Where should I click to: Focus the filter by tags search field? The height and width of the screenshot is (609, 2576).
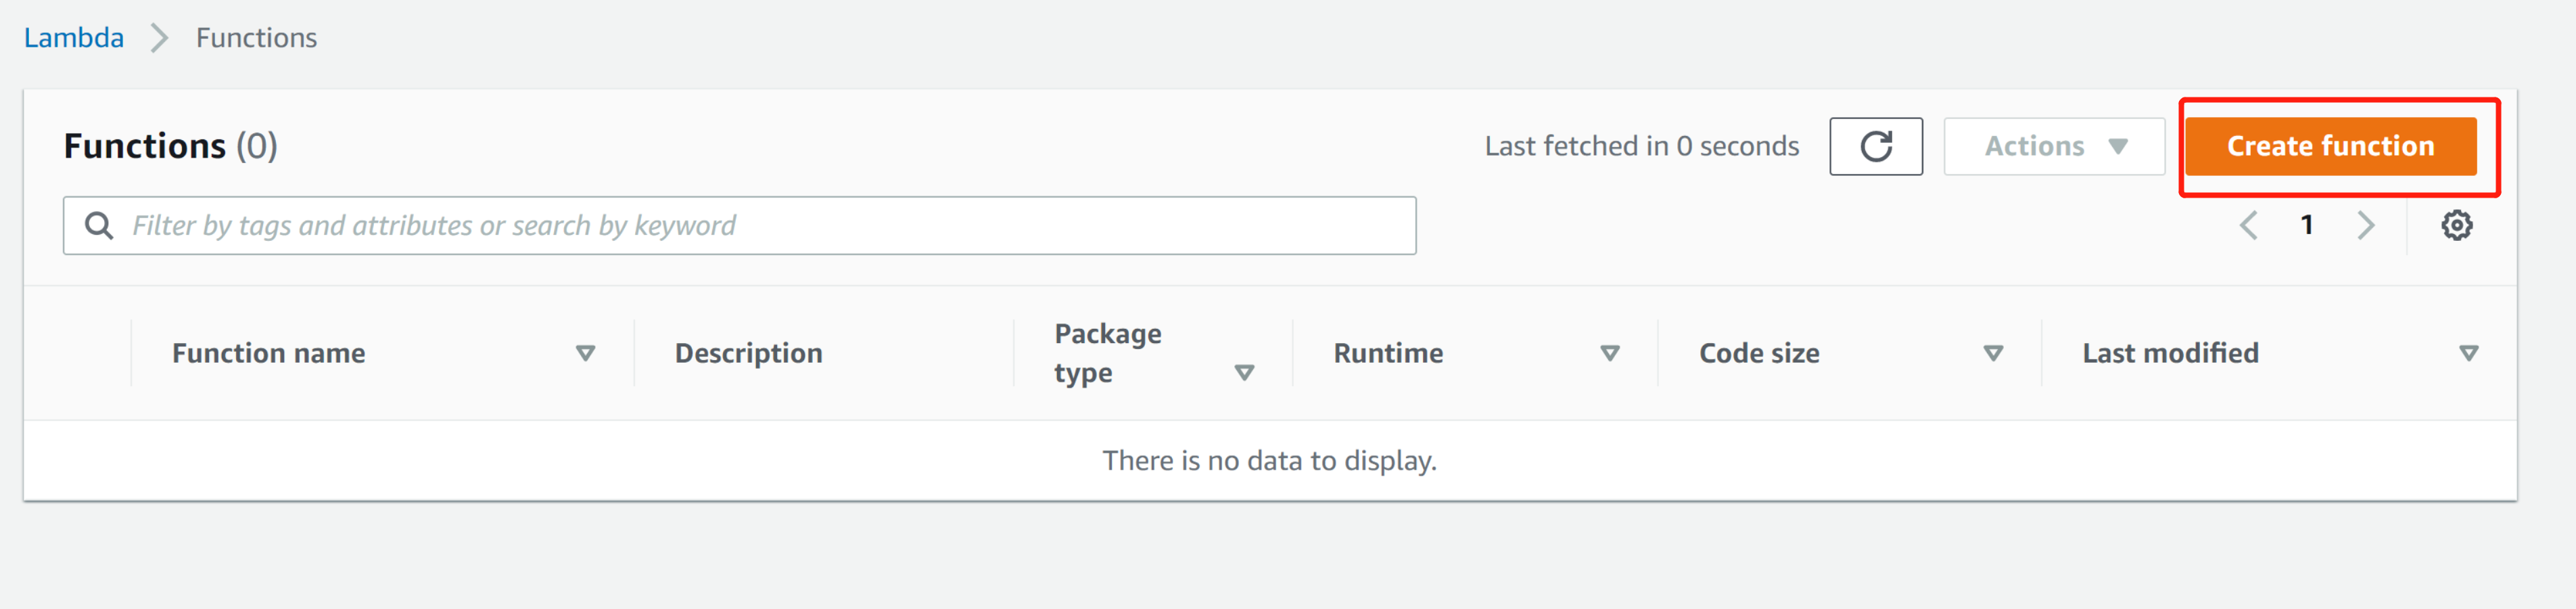coord(760,225)
